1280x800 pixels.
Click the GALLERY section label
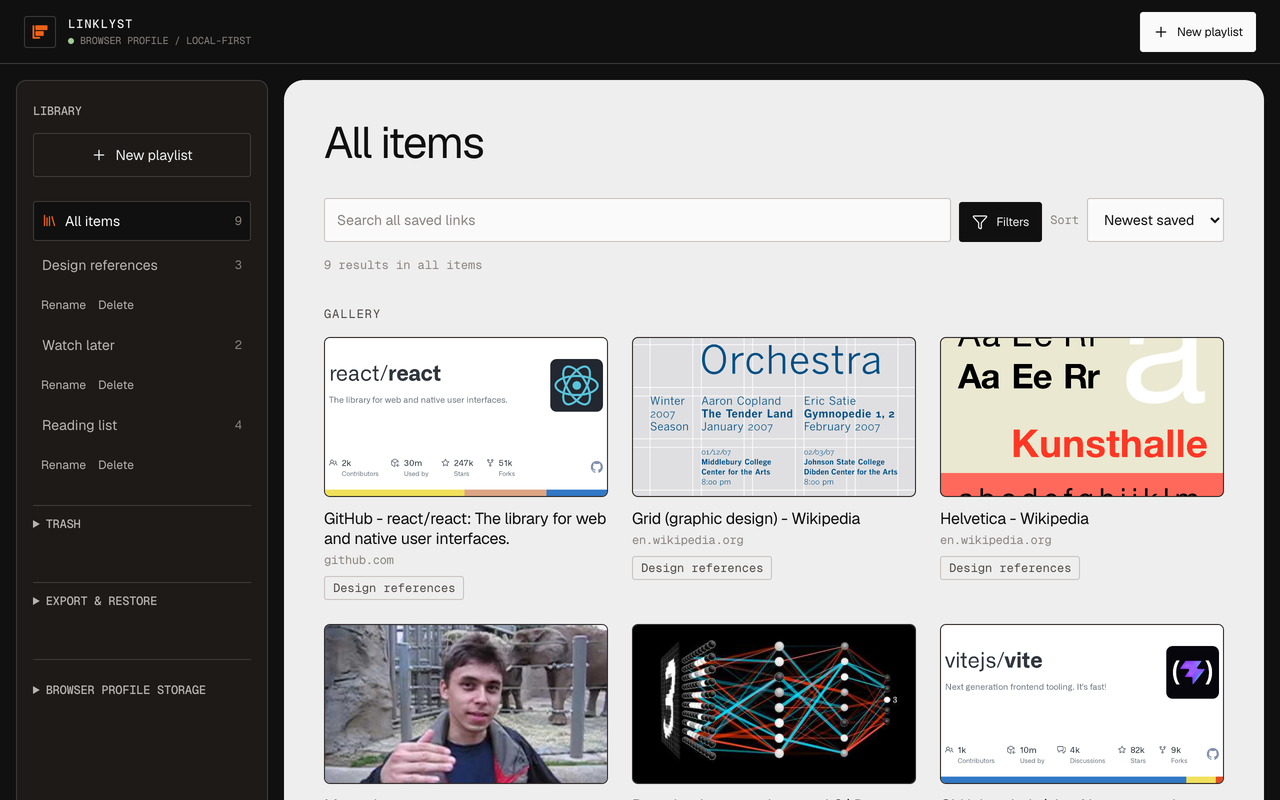[352, 314]
